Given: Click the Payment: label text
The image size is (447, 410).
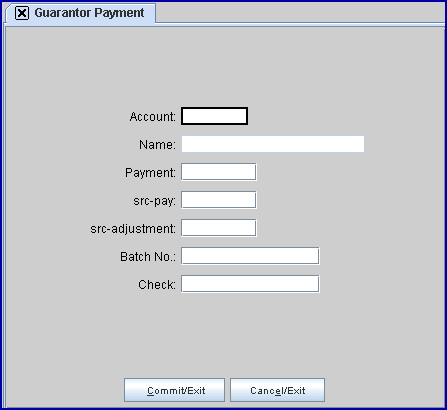Looking at the screenshot, I should (150, 173).
